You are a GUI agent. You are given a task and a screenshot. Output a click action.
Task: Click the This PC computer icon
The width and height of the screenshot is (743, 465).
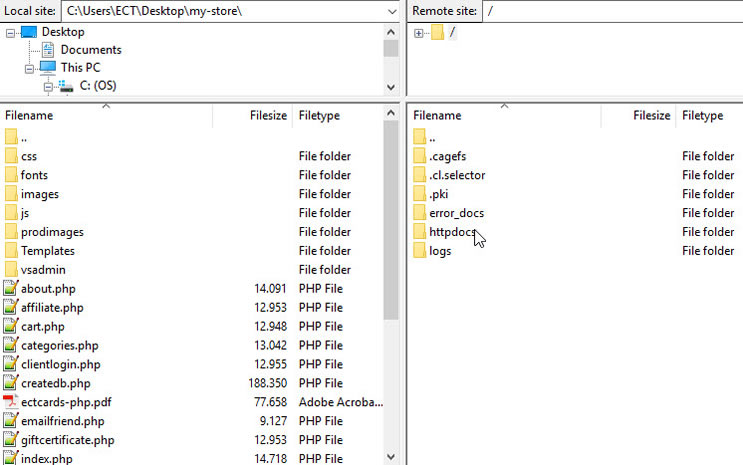47,68
